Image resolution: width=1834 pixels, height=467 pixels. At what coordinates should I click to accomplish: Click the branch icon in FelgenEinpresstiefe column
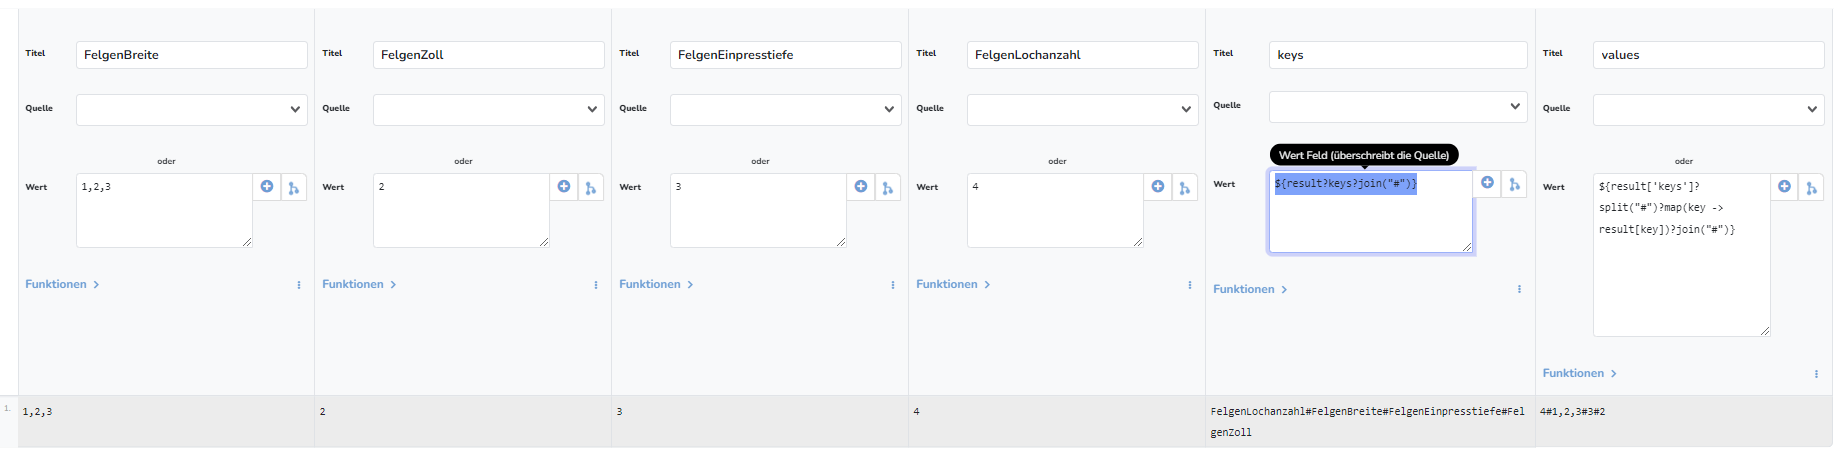[888, 187]
